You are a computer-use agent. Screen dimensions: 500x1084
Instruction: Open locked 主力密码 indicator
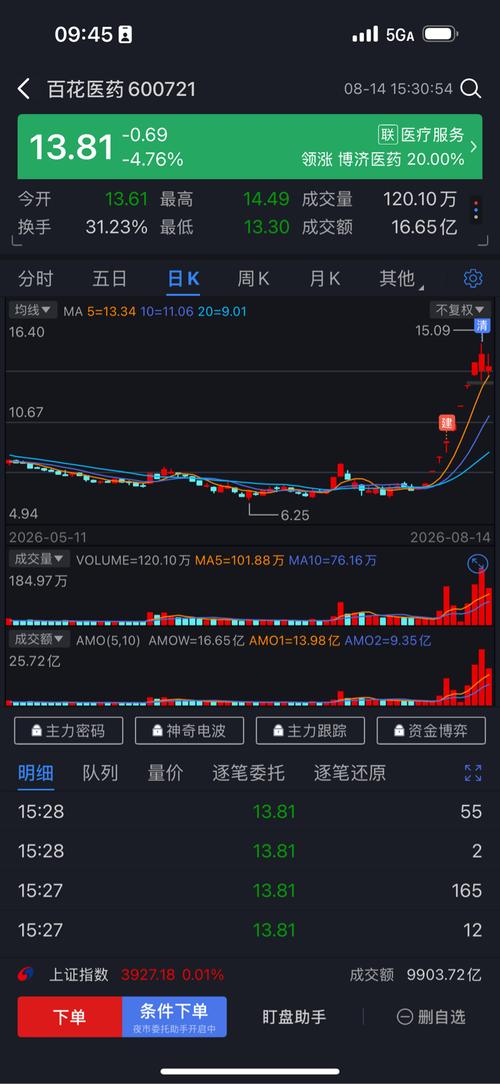pyautogui.click(x=68, y=731)
